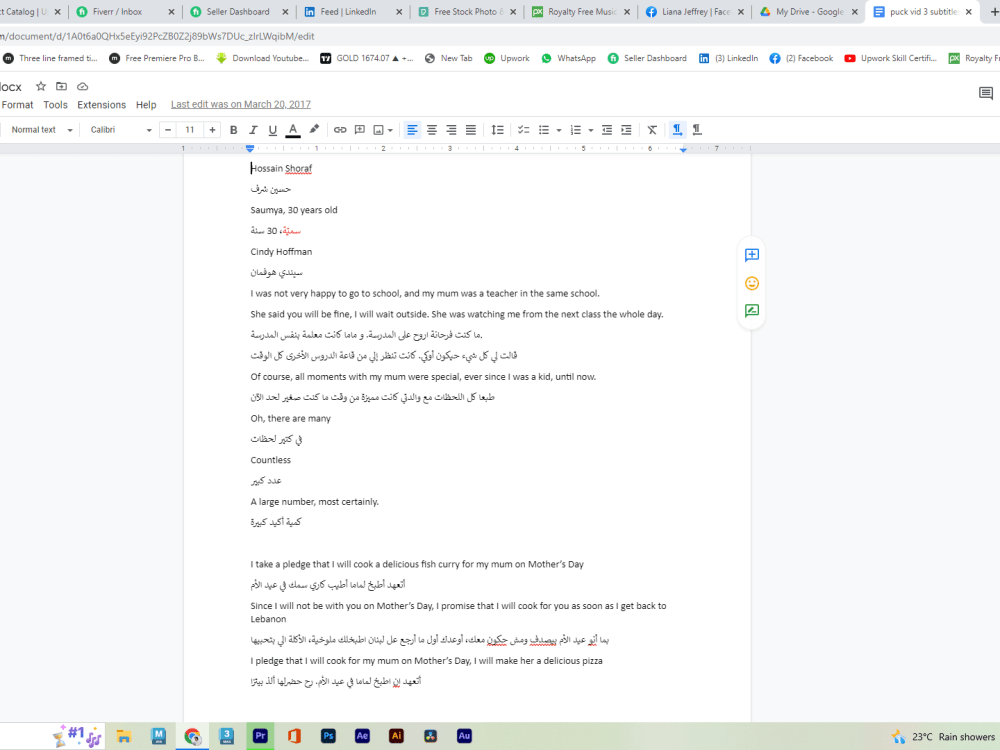Open Illustrator from the taskbar
1000x750 pixels.
[x=396, y=736]
